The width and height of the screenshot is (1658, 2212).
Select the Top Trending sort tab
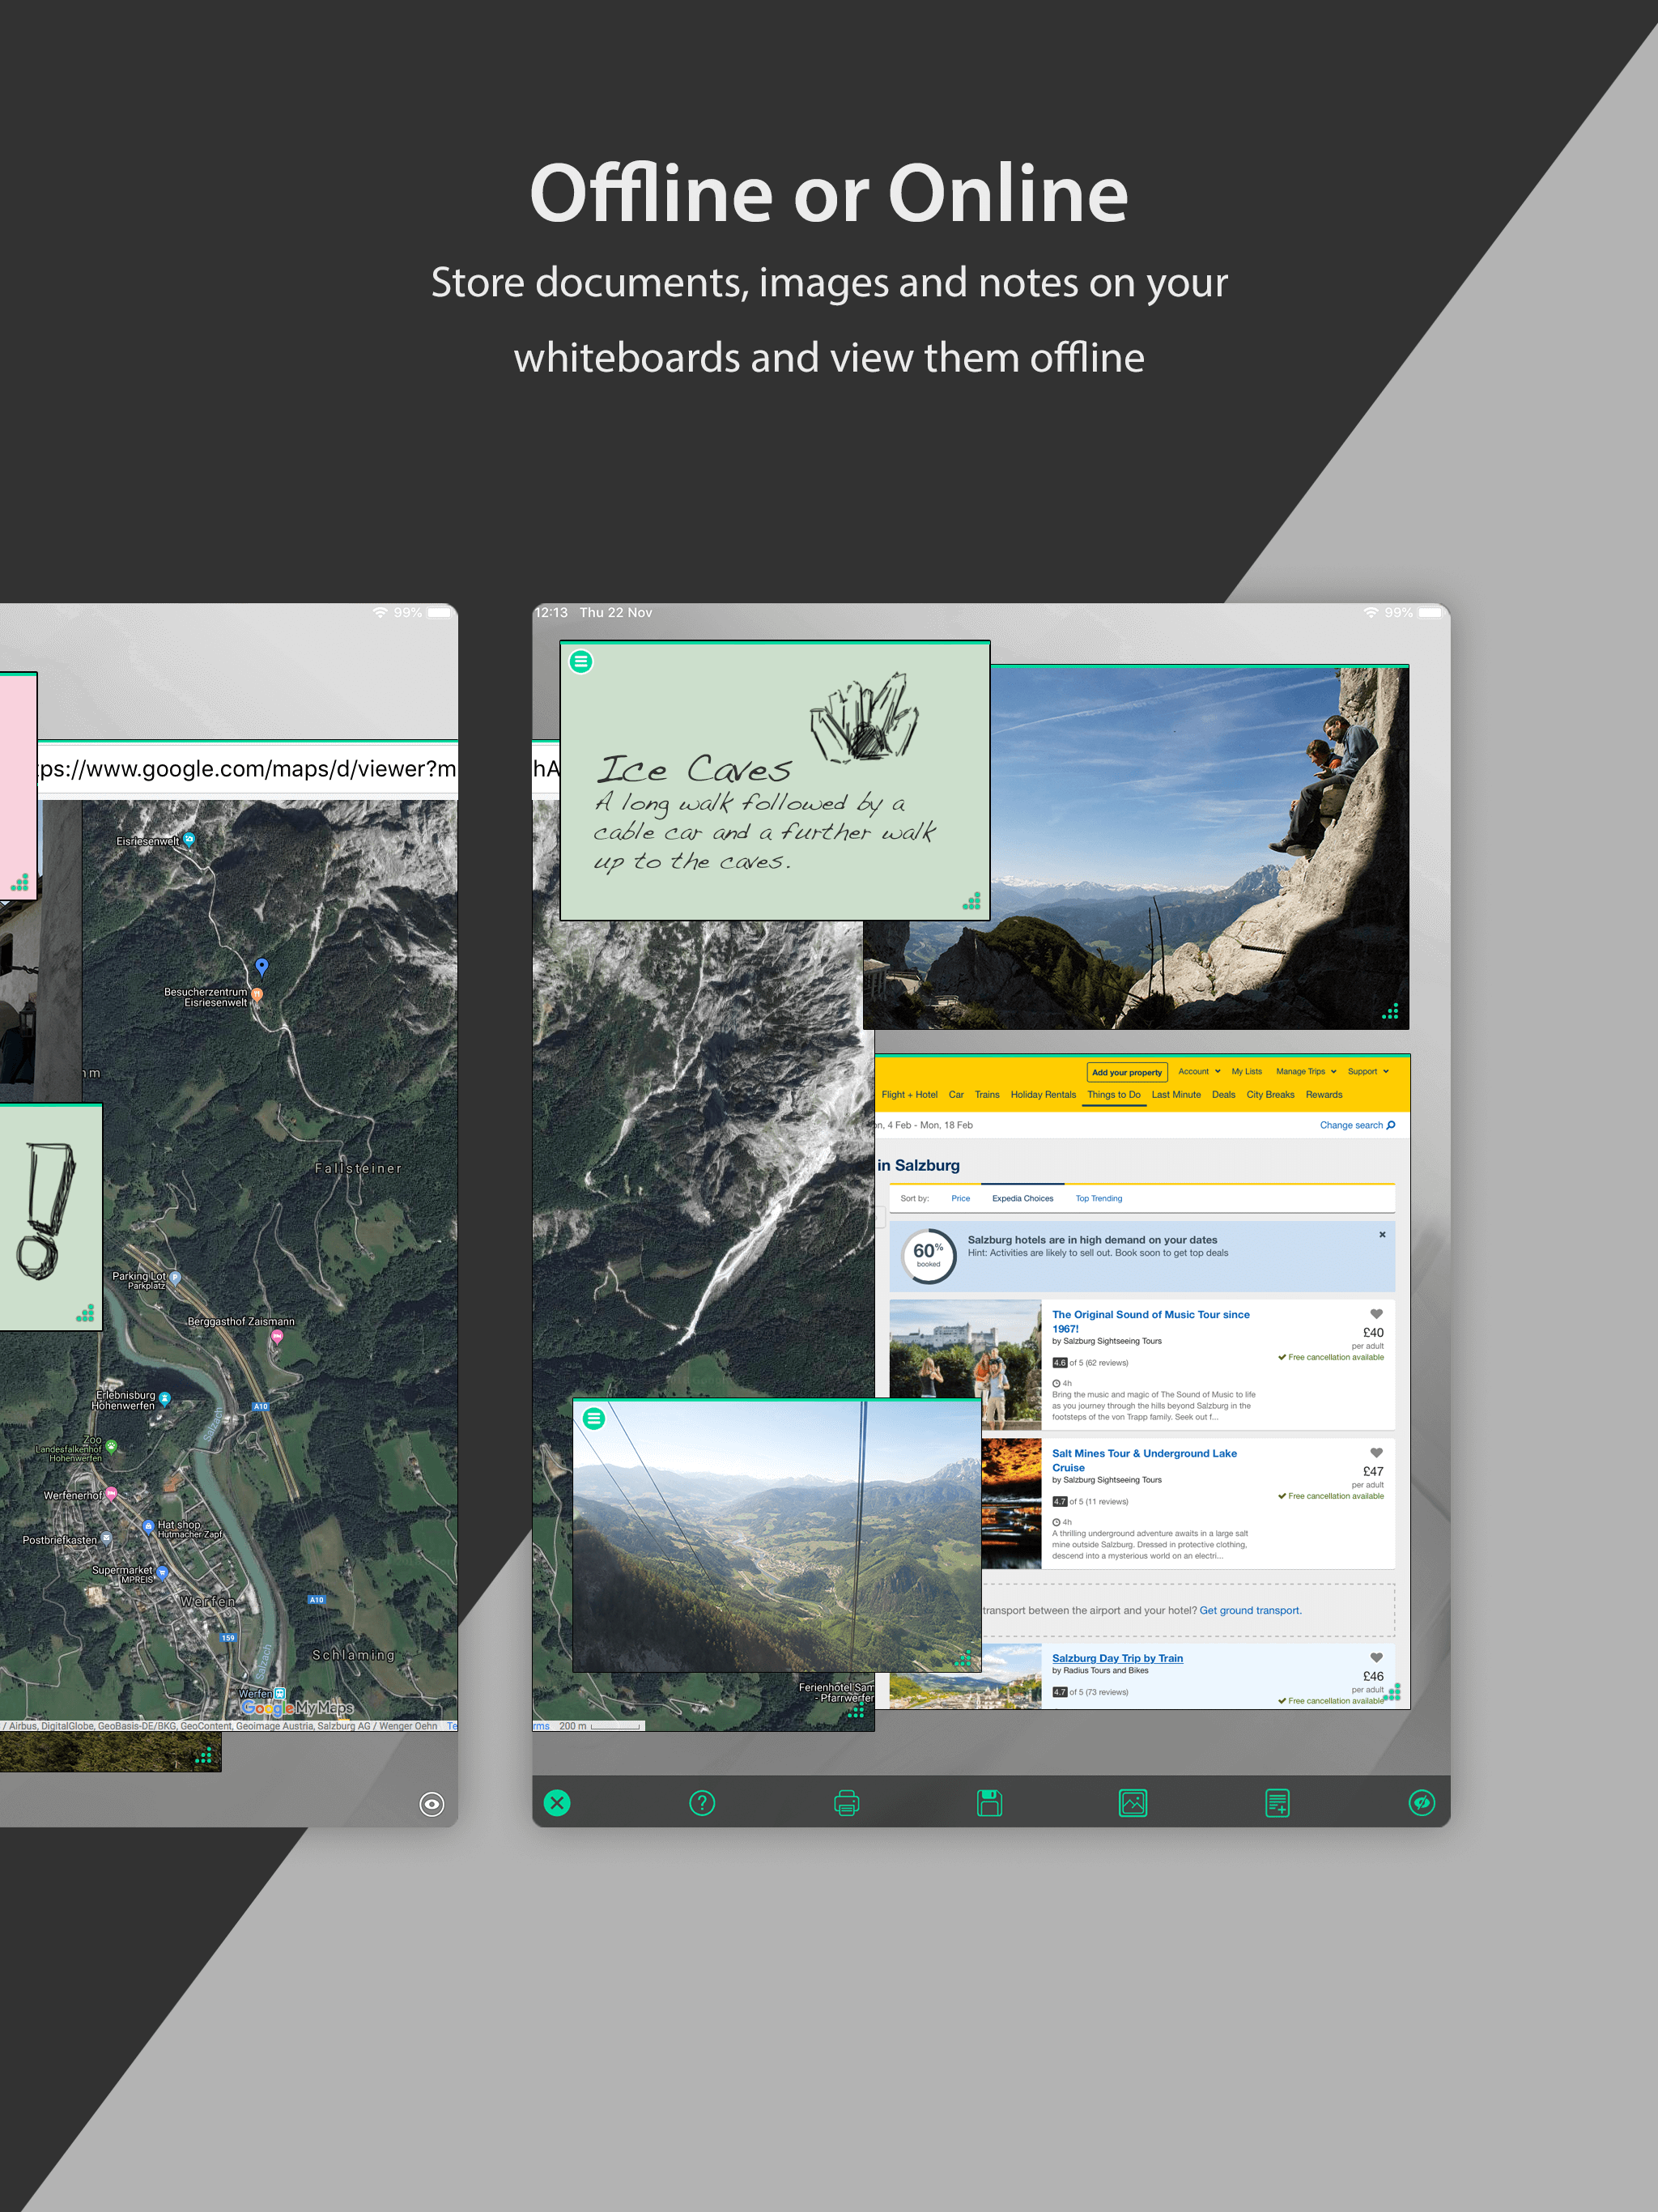pos(1098,1198)
